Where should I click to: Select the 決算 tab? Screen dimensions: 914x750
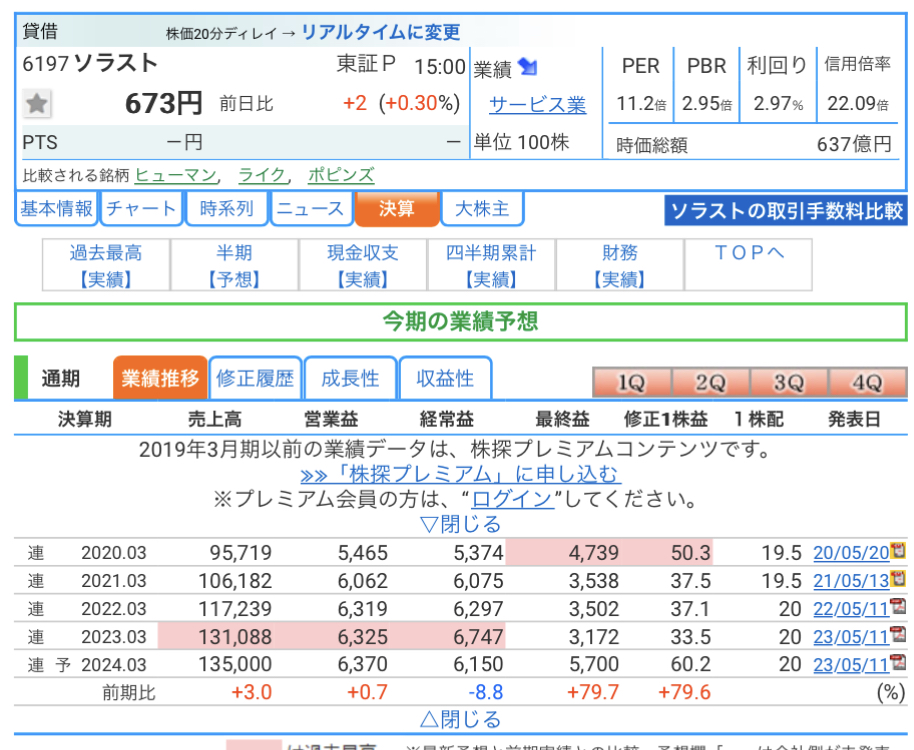pyautogui.click(x=396, y=209)
